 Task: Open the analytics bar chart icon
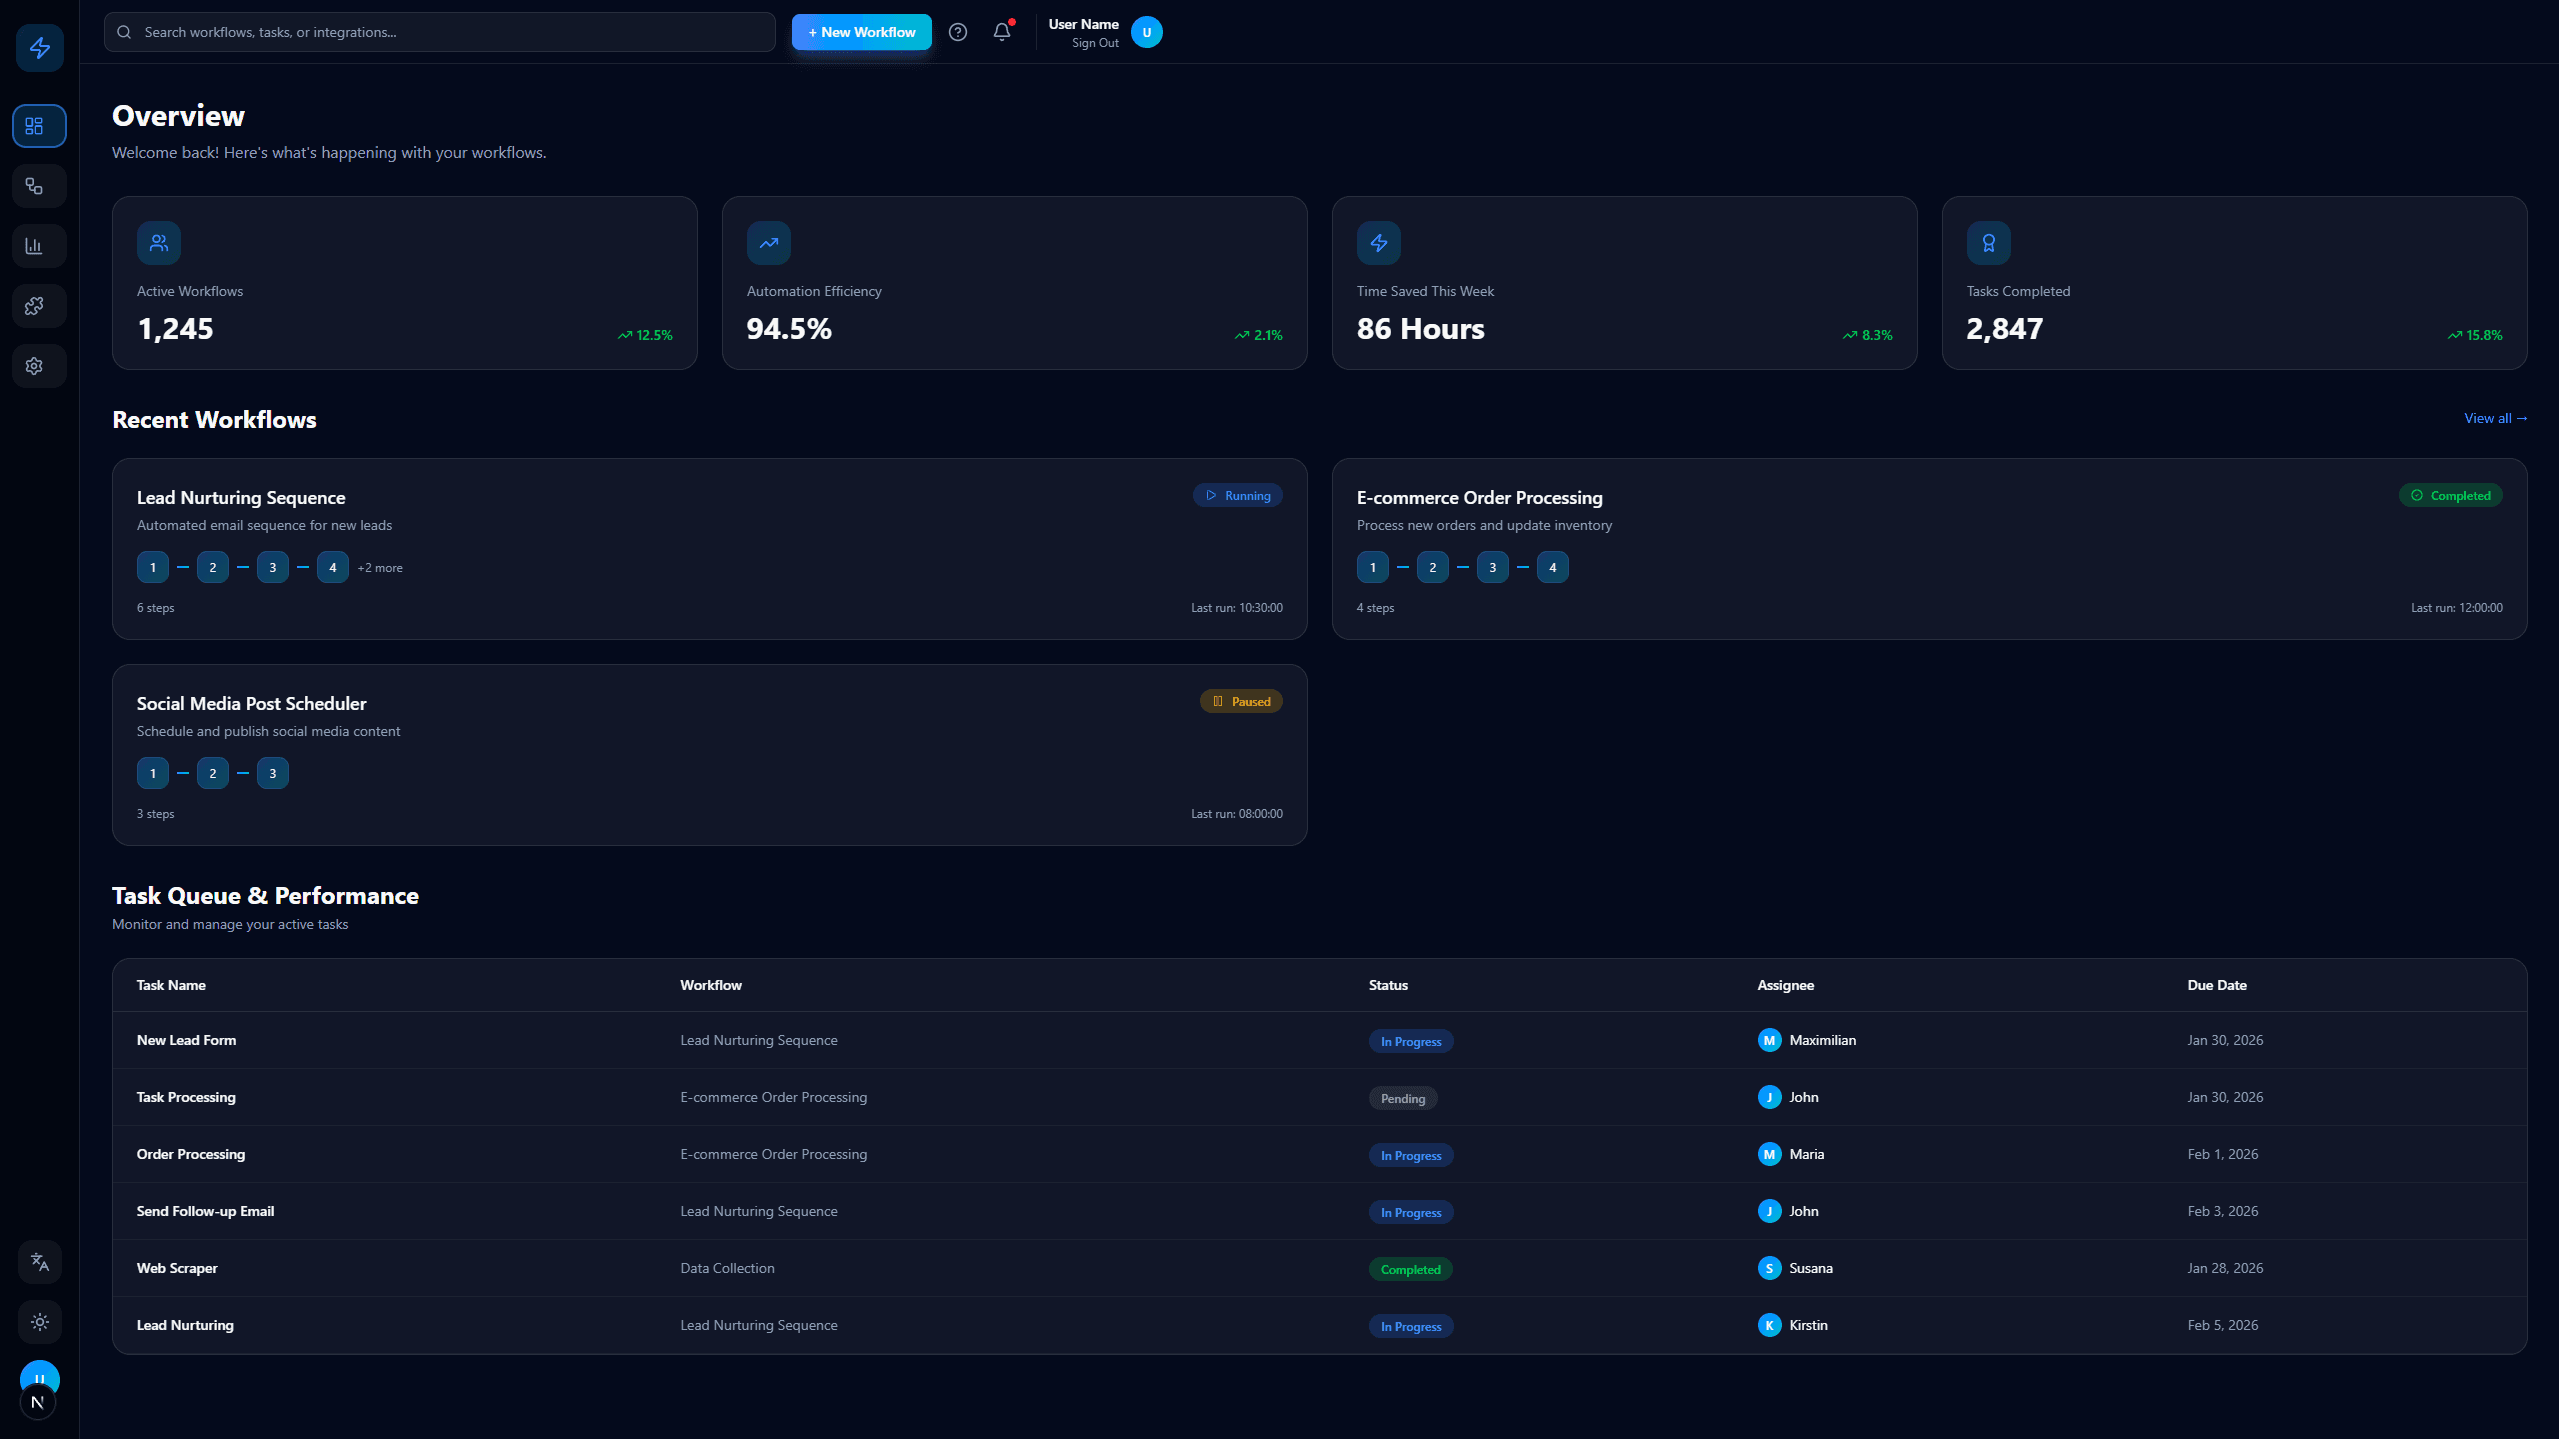coord(39,246)
